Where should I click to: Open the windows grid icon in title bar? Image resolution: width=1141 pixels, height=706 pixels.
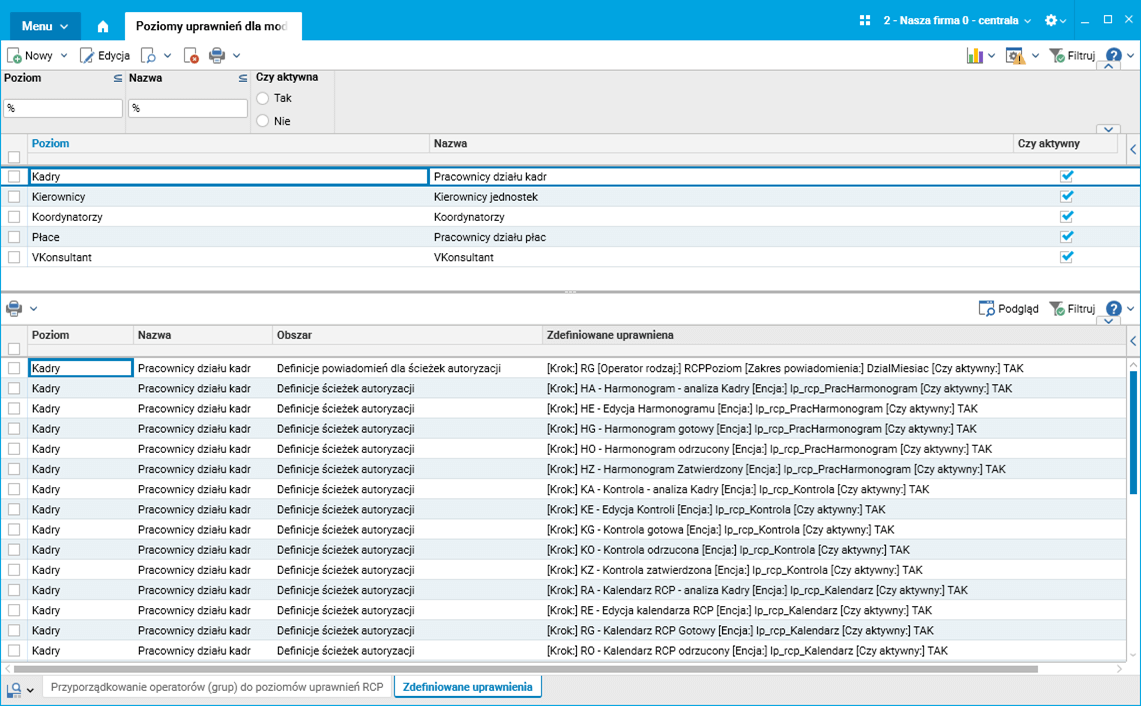click(866, 21)
